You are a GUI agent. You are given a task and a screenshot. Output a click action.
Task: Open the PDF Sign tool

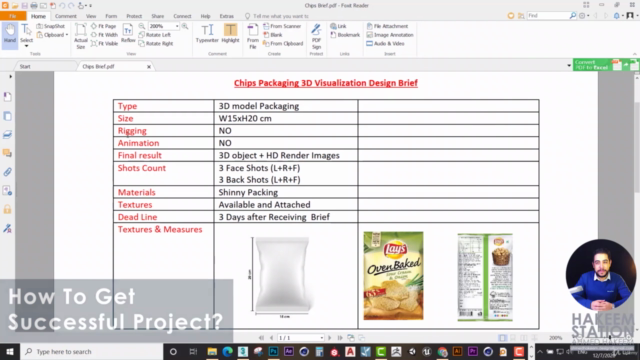tap(316, 36)
